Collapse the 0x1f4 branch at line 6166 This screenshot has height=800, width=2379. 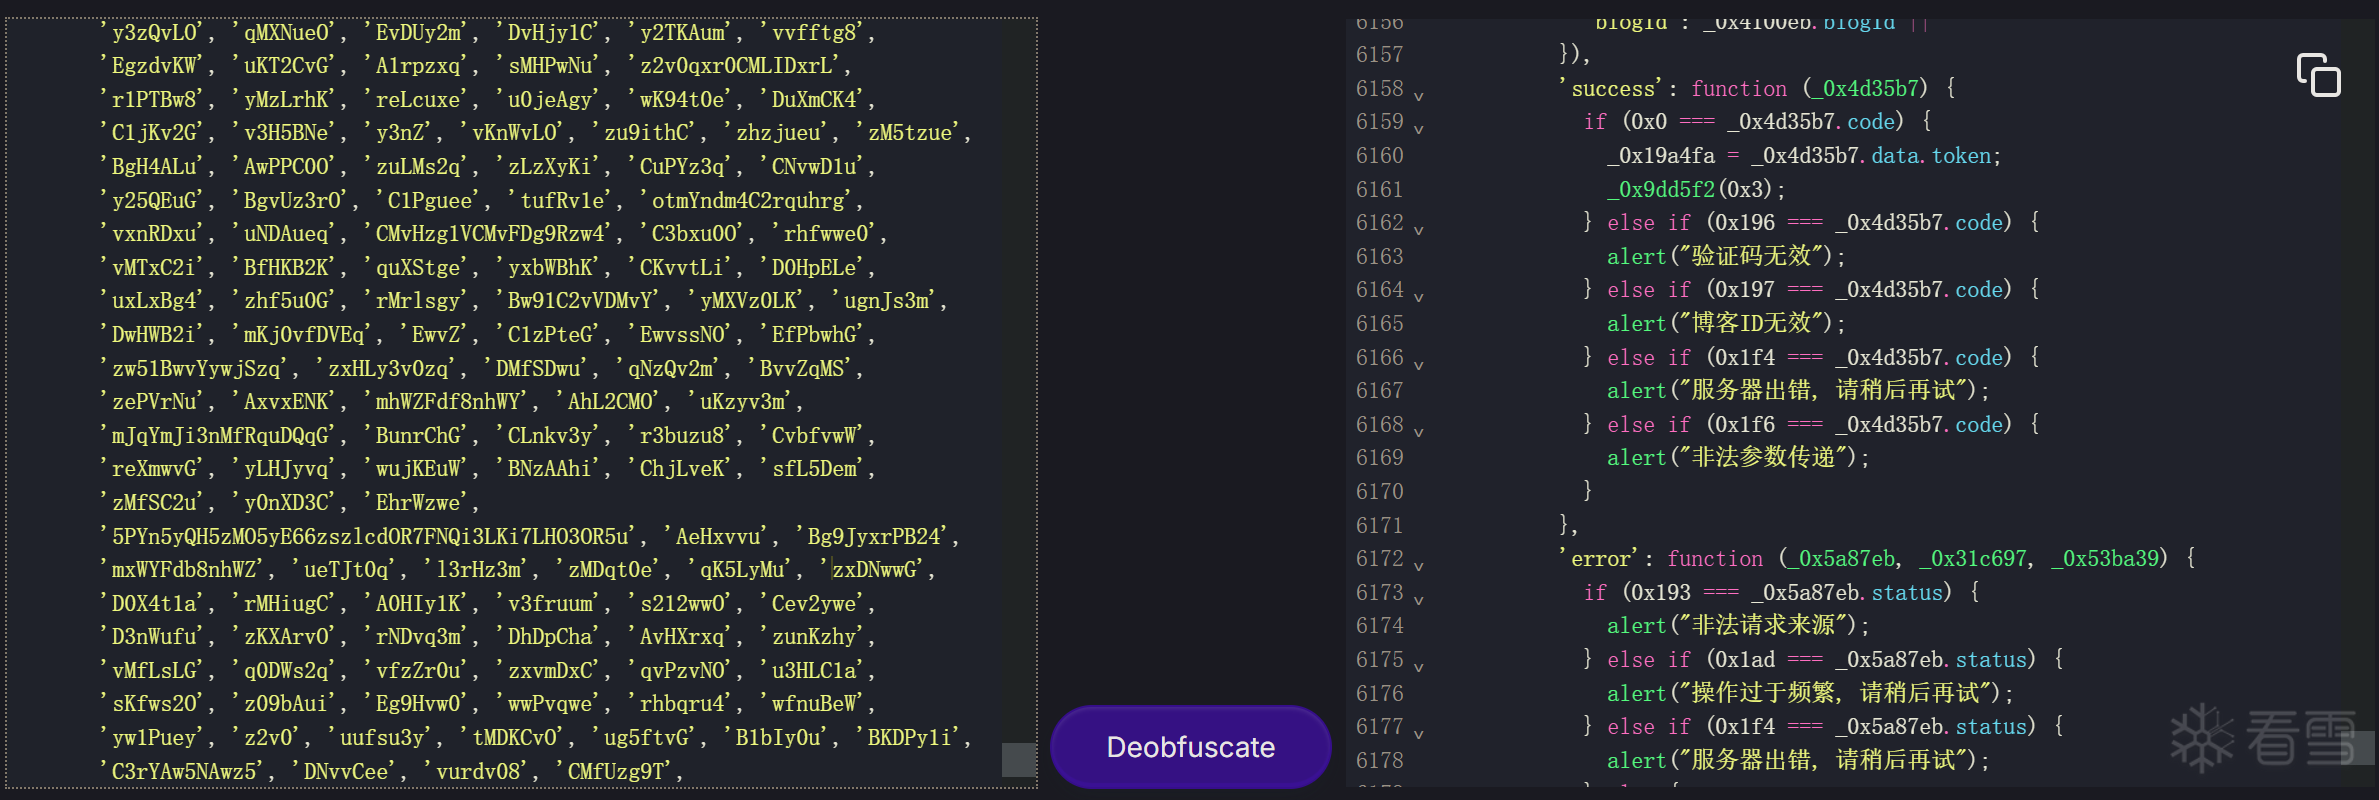click(x=1419, y=364)
